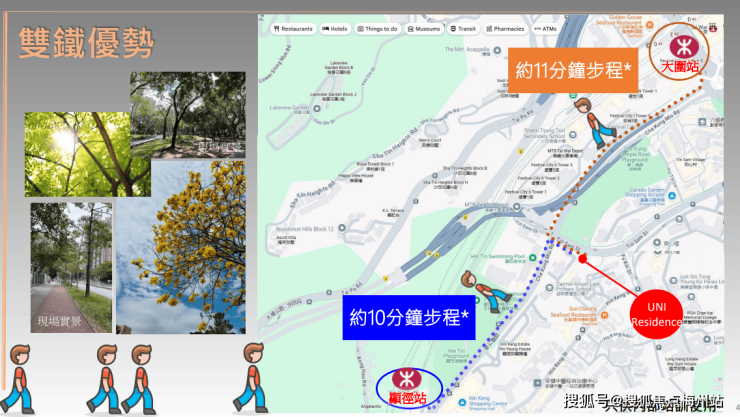Click the 大圍站 station label

pyautogui.click(x=680, y=67)
